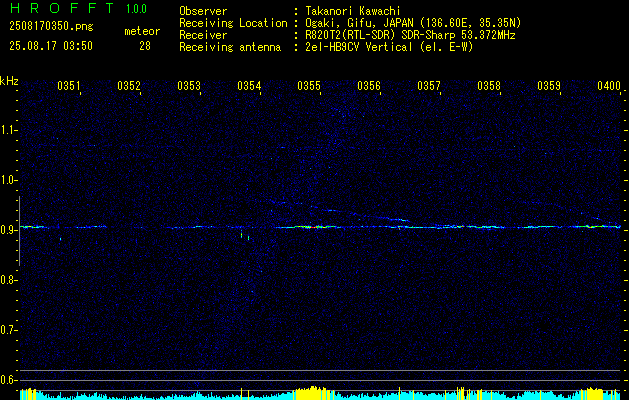Screen dimensions: 629x400
Task: Click the 0355 time marker
Action: [x=309, y=85]
